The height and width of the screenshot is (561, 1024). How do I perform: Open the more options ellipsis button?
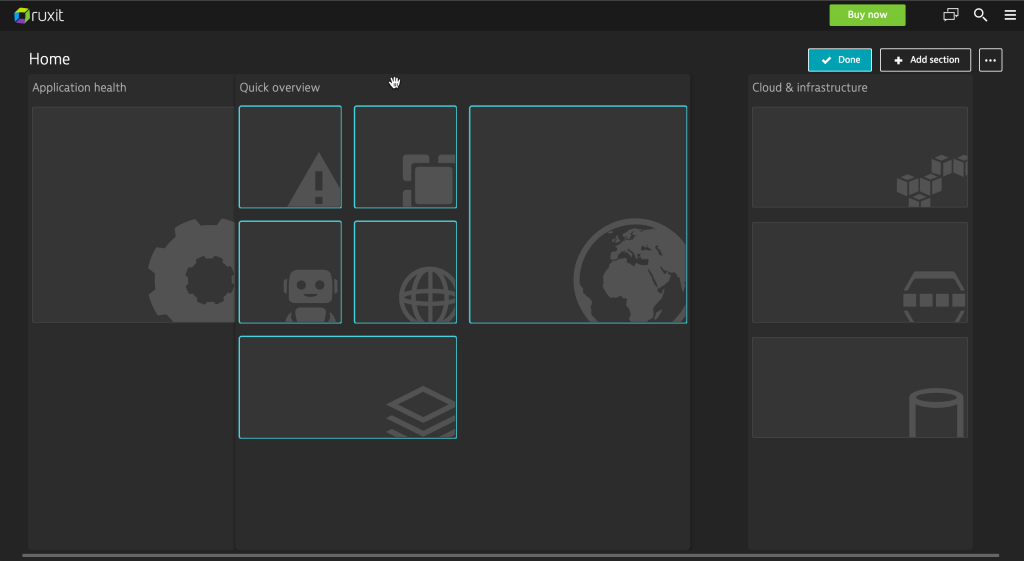tap(991, 60)
